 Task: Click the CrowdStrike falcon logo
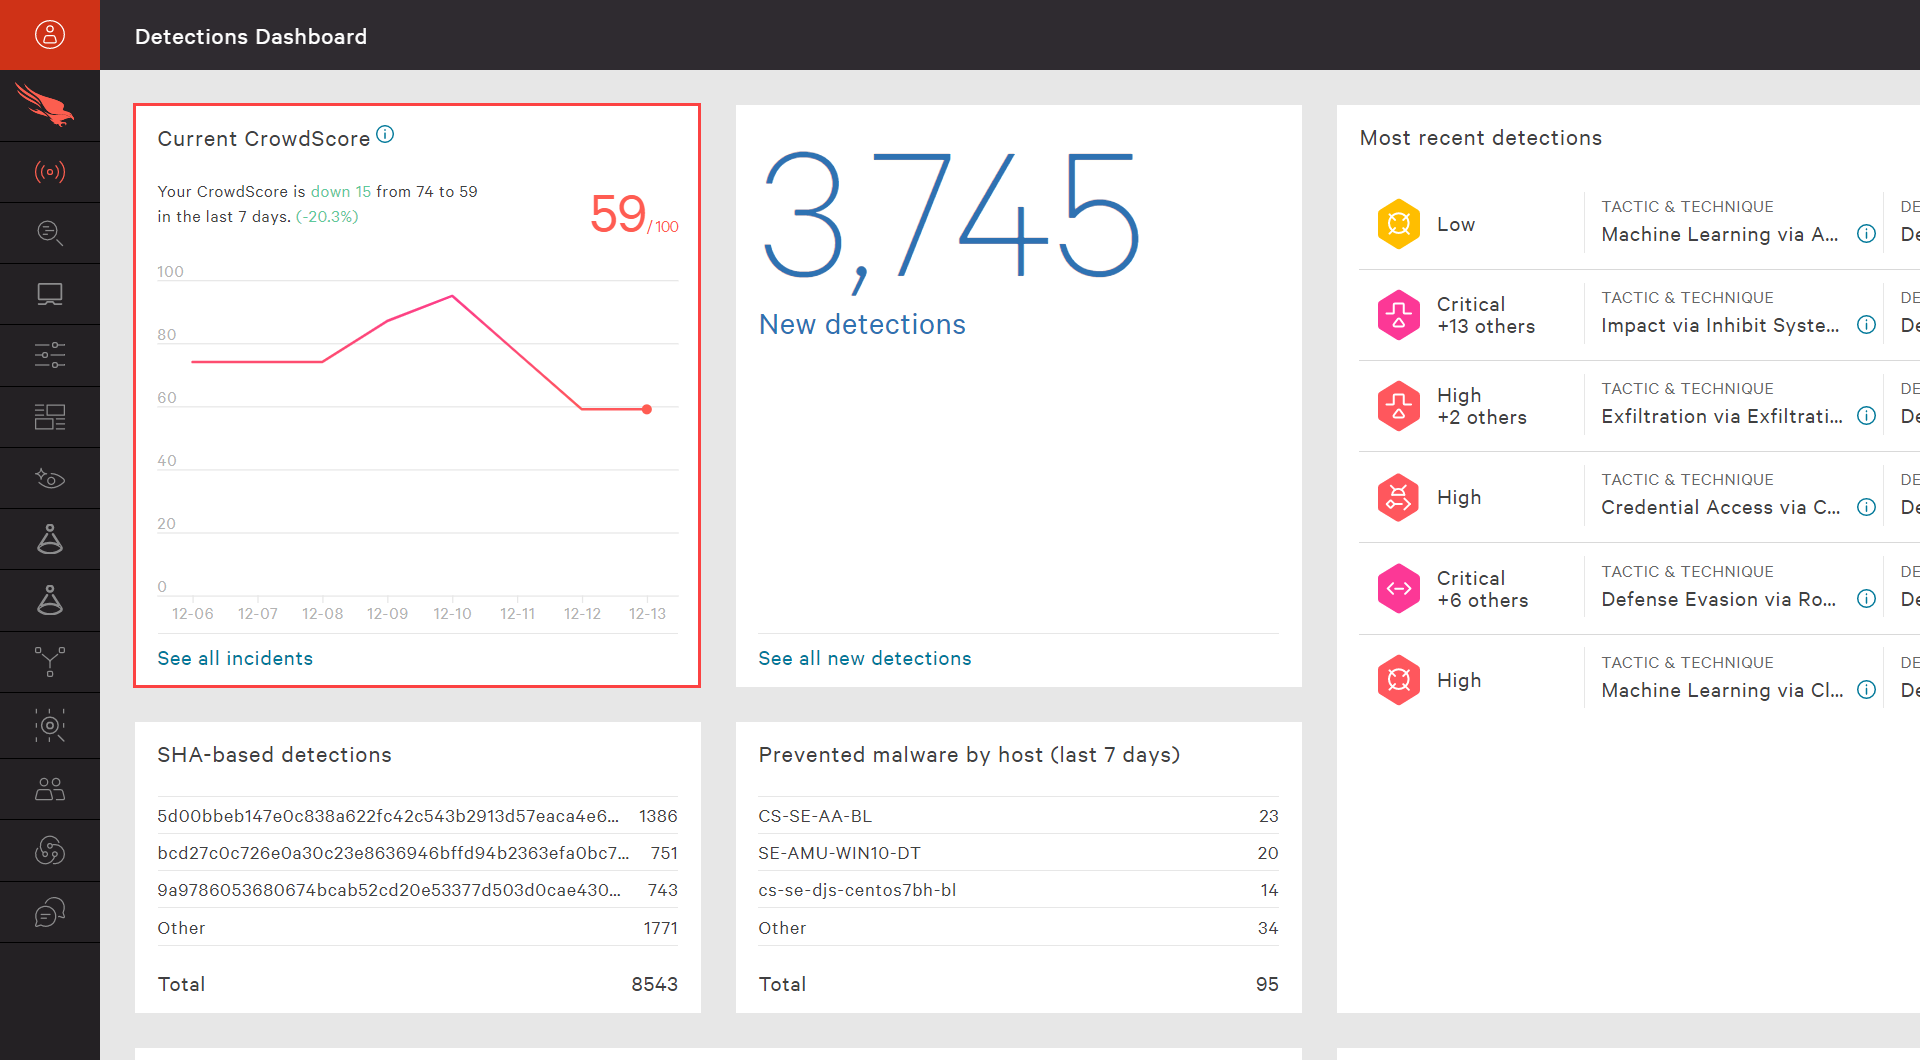tap(46, 105)
